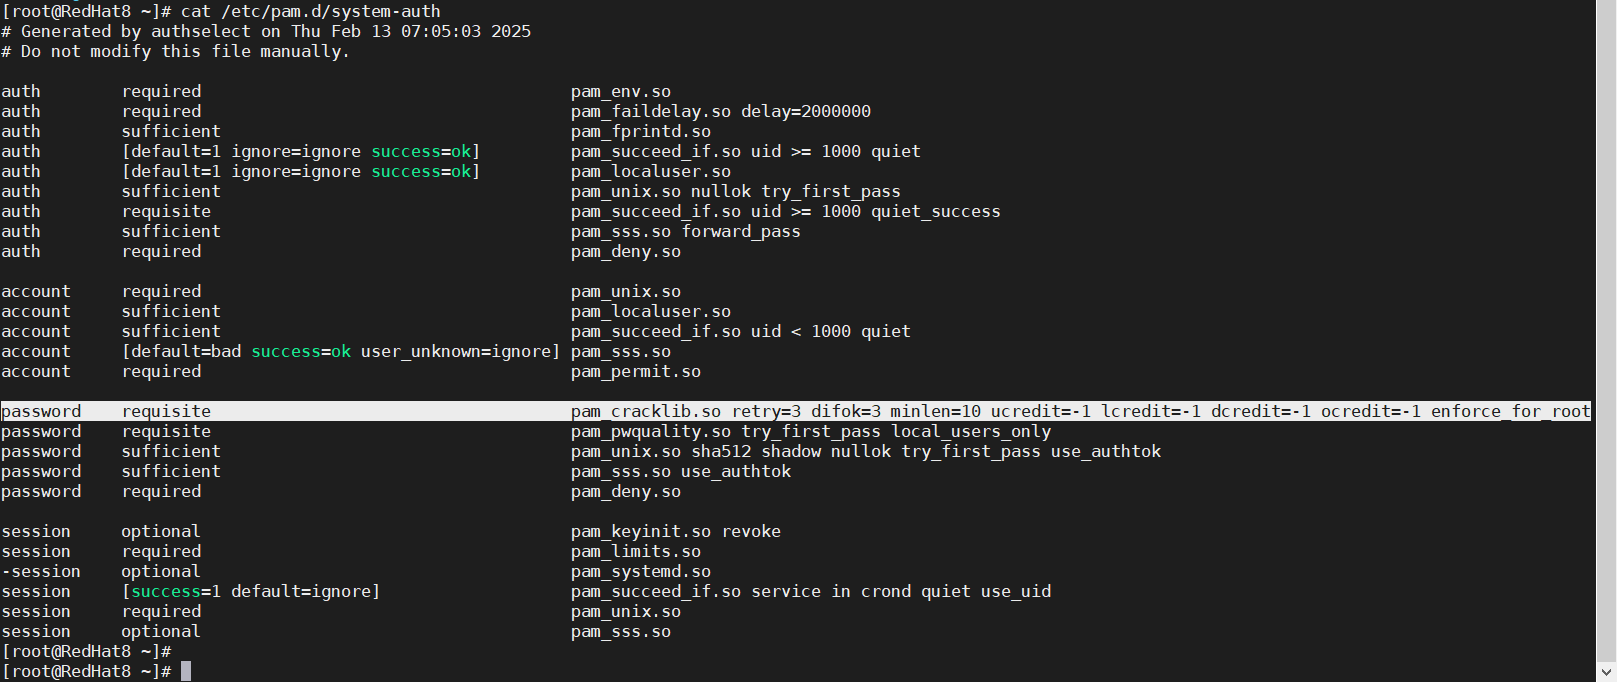Click the enforce_for_root option text
Image resolution: width=1617 pixels, height=682 pixels.
click(1510, 411)
